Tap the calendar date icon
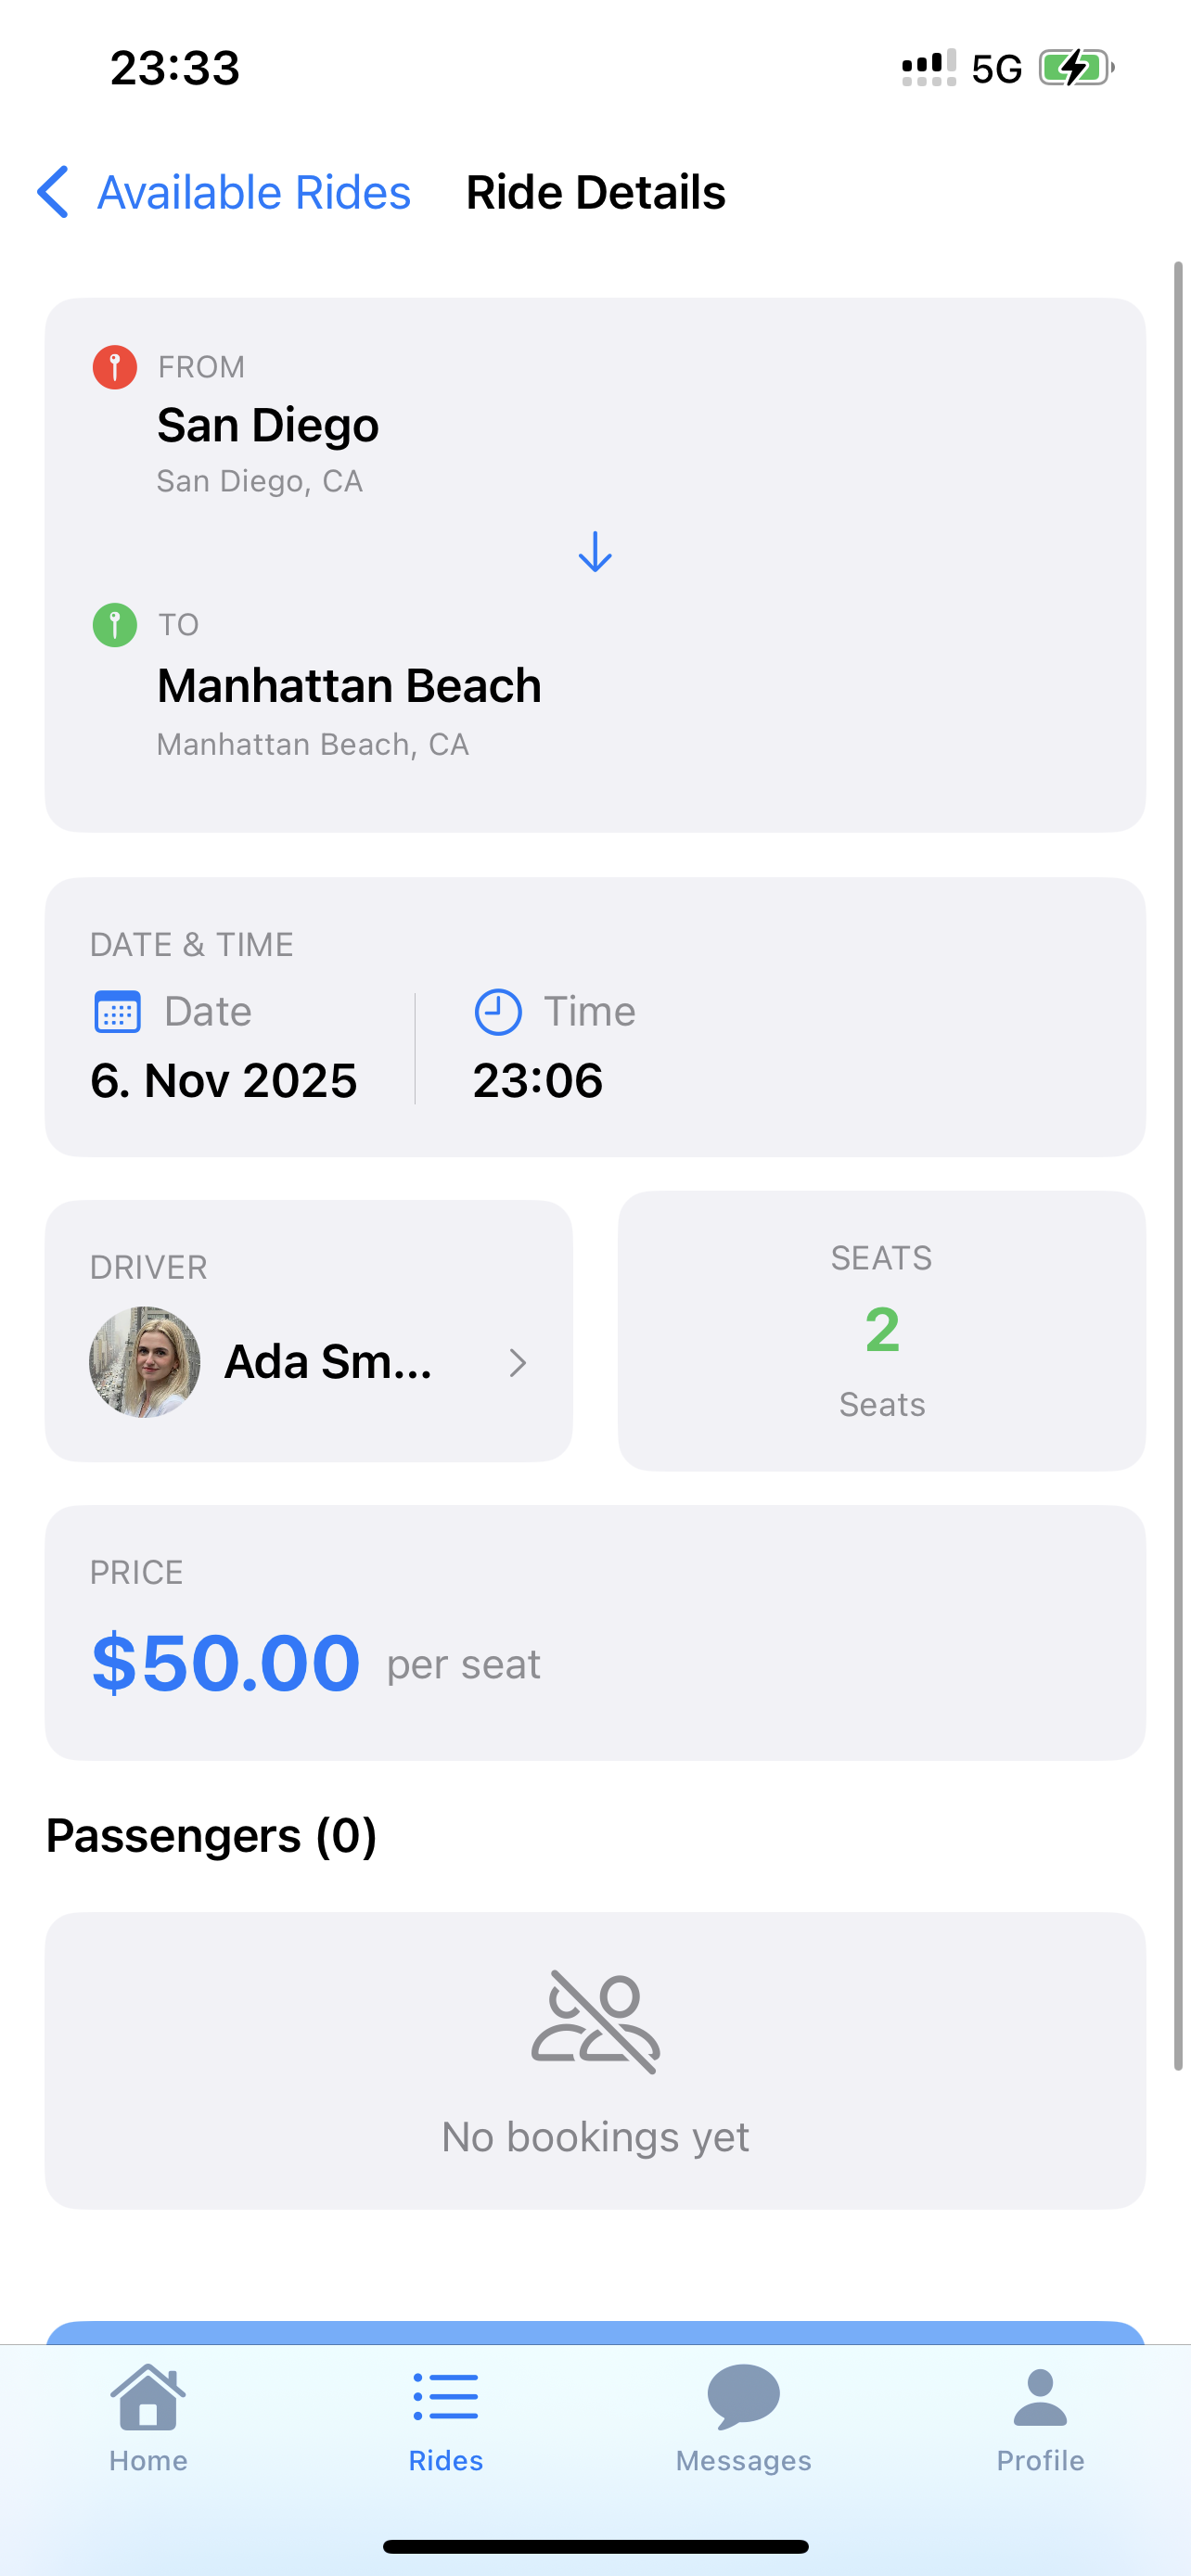The width and height of the screenshot is (1191, 2576). (117, 1012)
